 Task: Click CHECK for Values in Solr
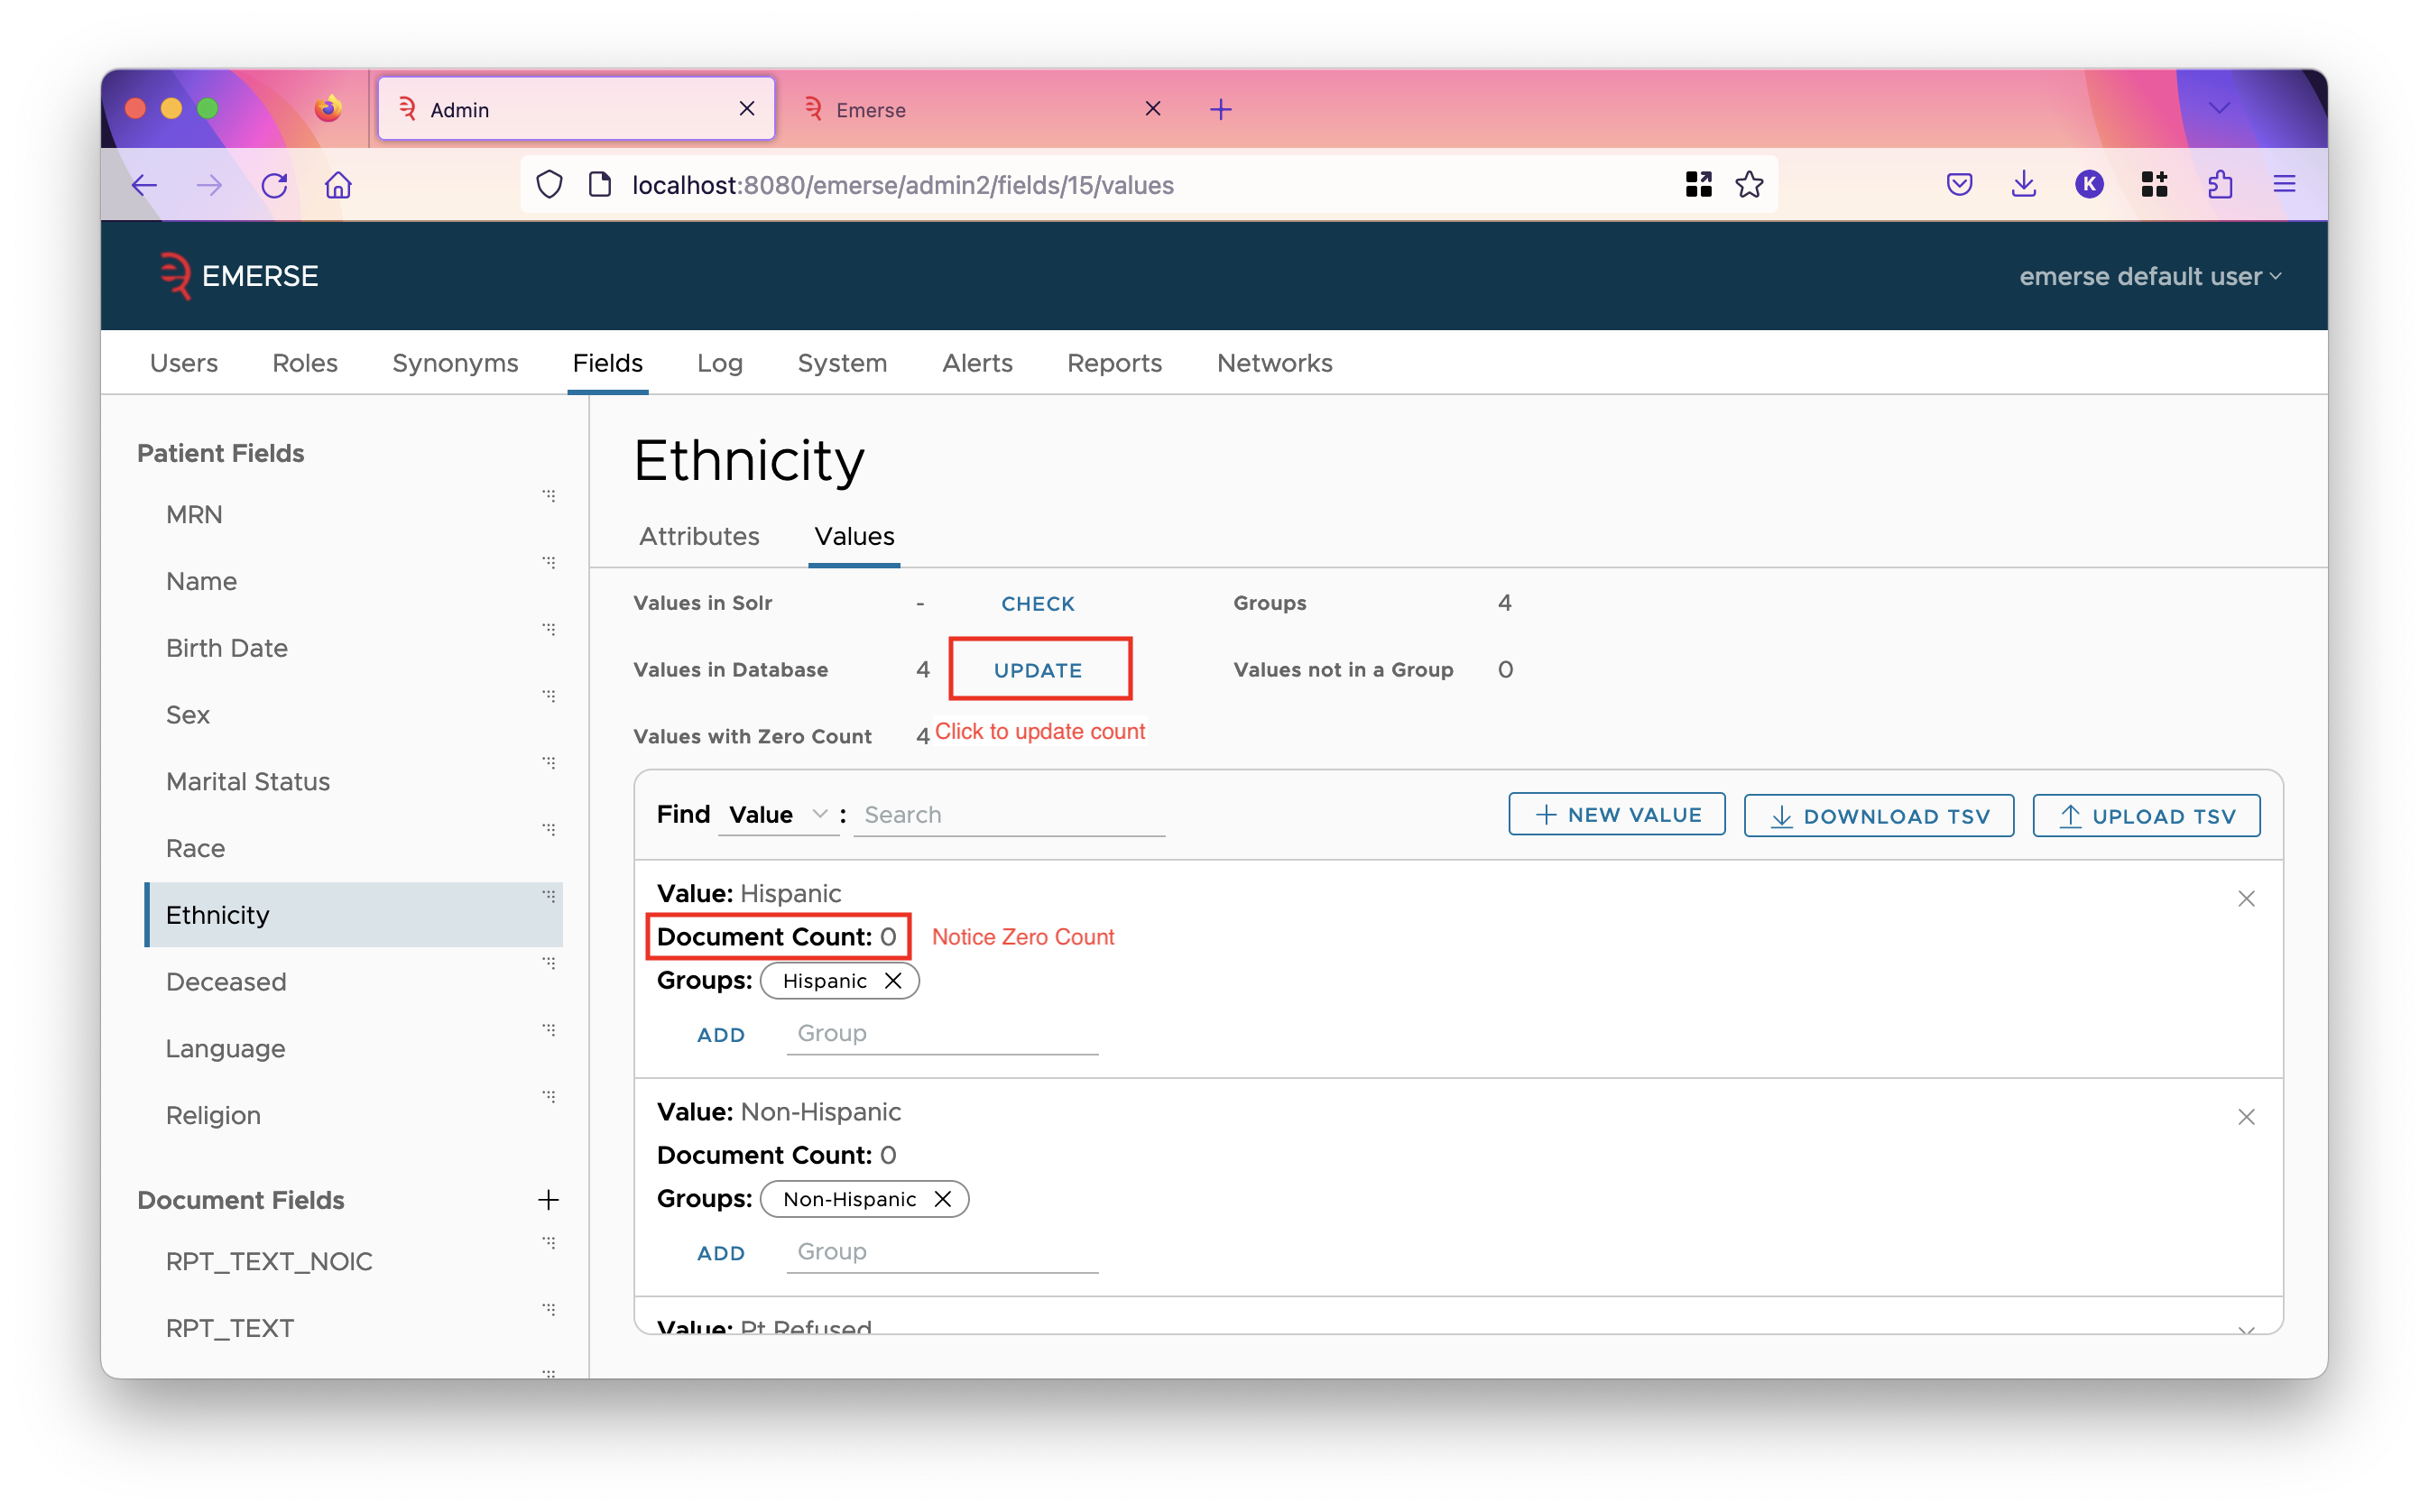click(x=1038, y=604)
